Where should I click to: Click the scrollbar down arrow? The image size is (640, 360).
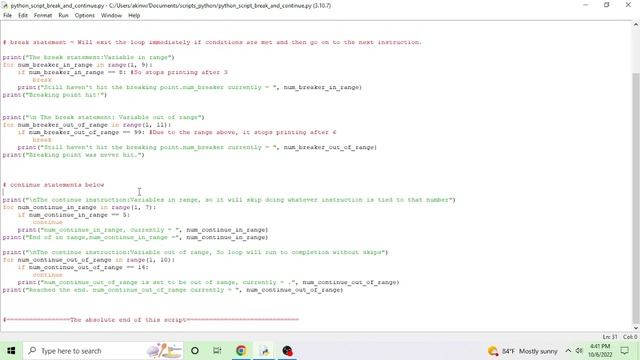636,328
